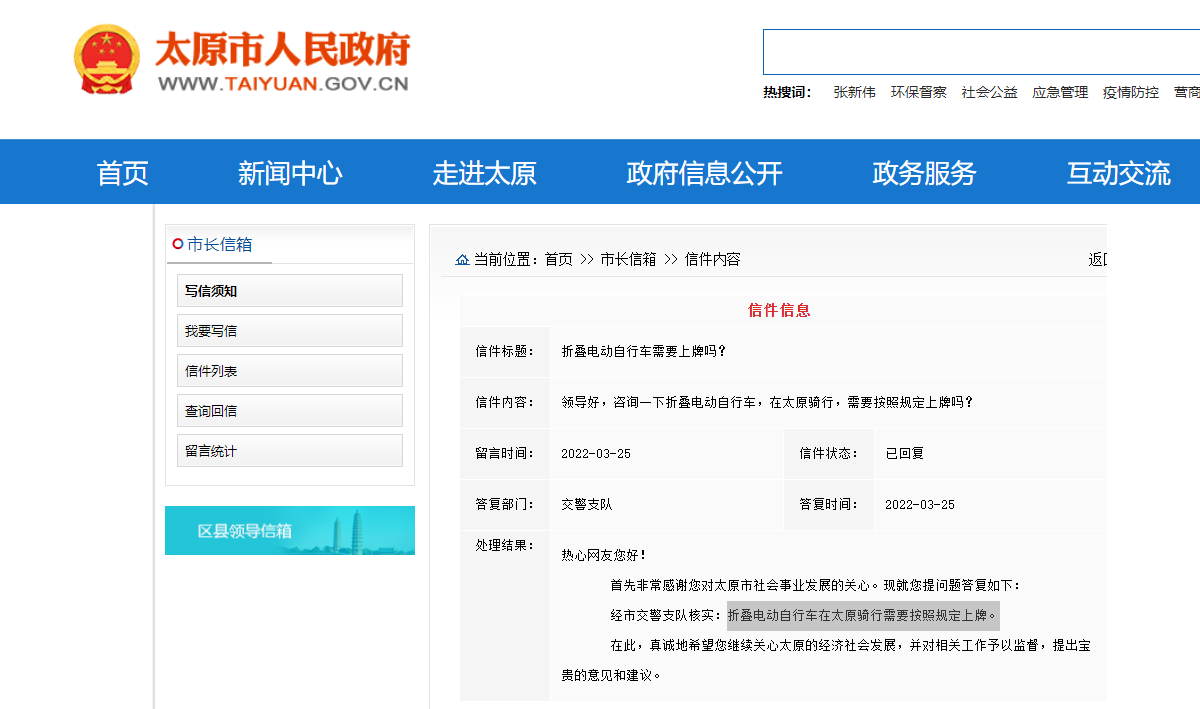Open 留言统计 in the sidebar
The width and height of the screenshot is (1200, 709).
coord(290,451)
